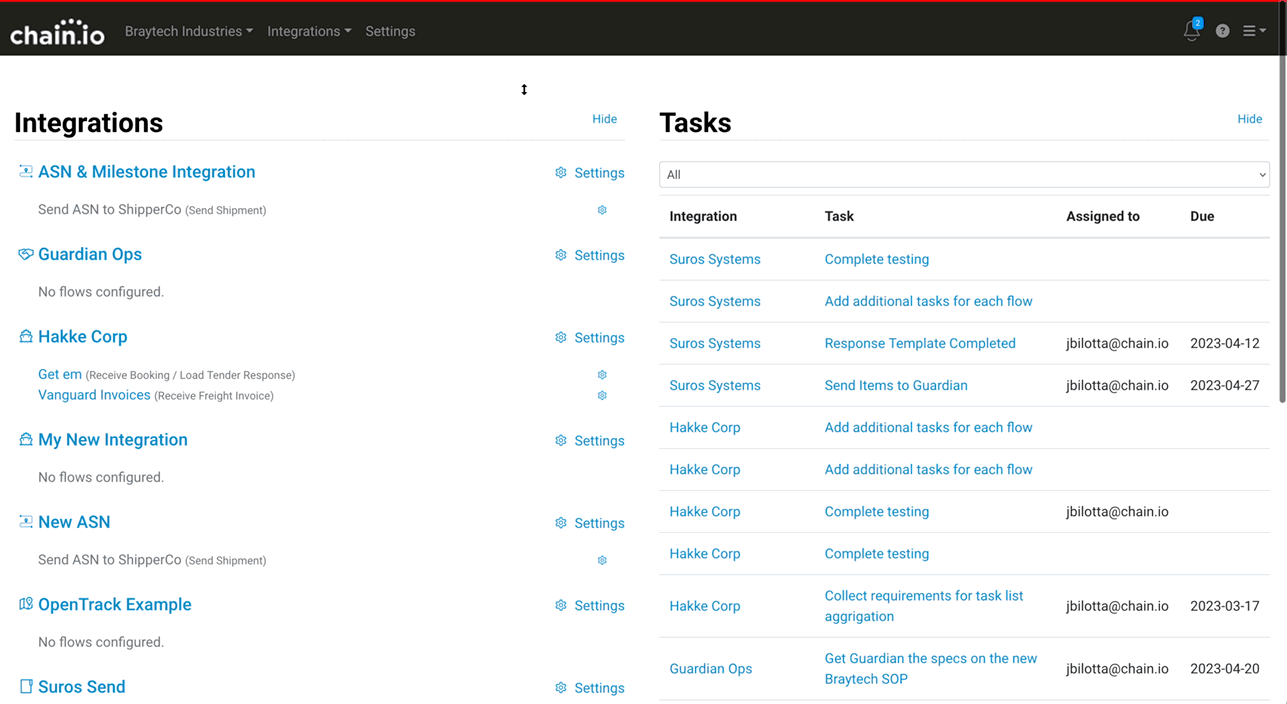Click due date 2023-04-20
This screenshot has width=1287, height=704.
pos(1225,669)
